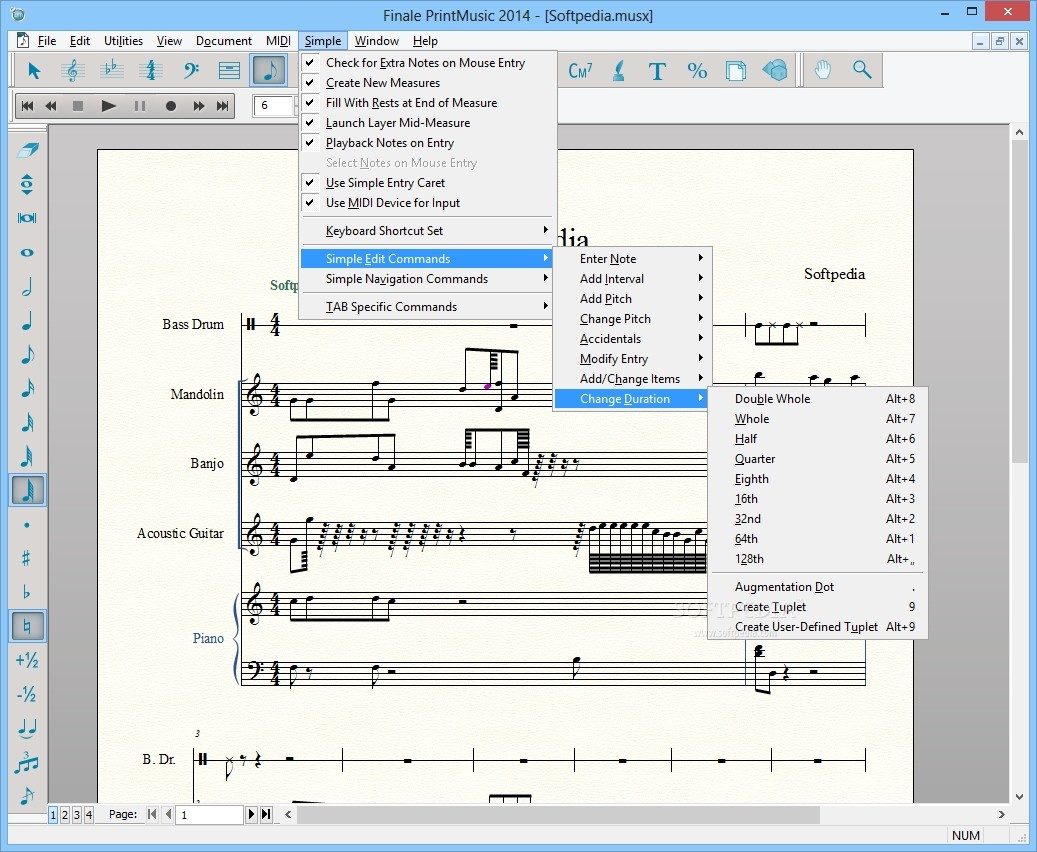Click the Record button
Screen dimensions: 1037x852
click(171, 106)
